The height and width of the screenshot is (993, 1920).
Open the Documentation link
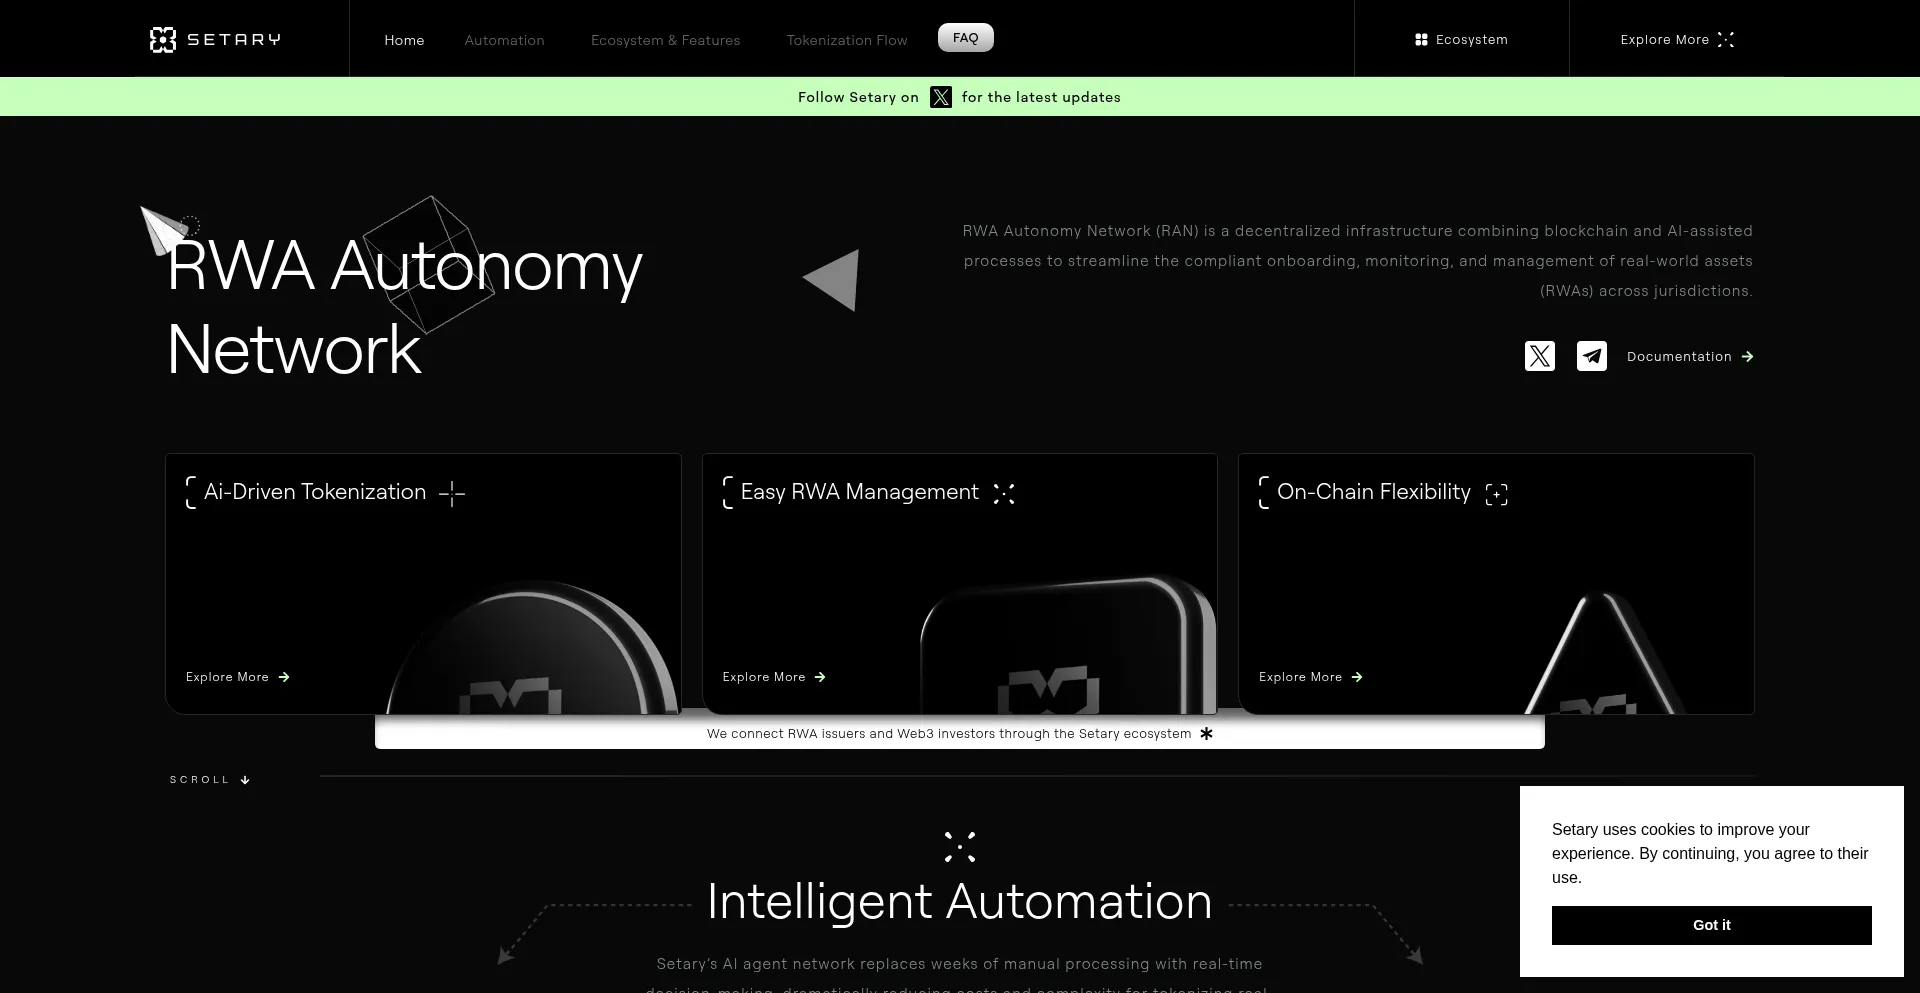pyautogui.click(x=1689, y=357)
